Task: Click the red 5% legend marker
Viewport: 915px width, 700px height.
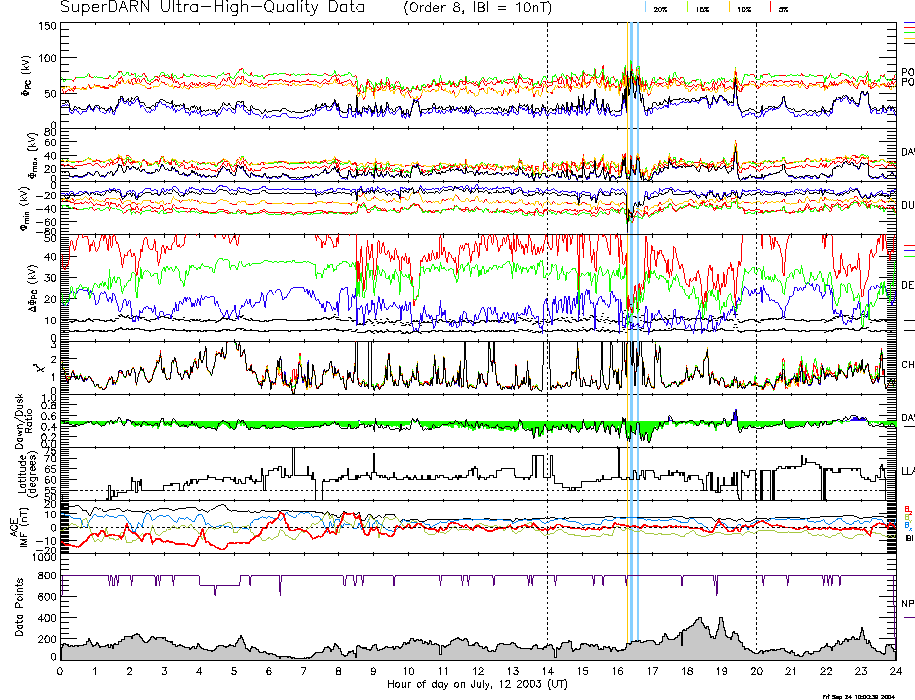Action: click(x=772, y=8)
